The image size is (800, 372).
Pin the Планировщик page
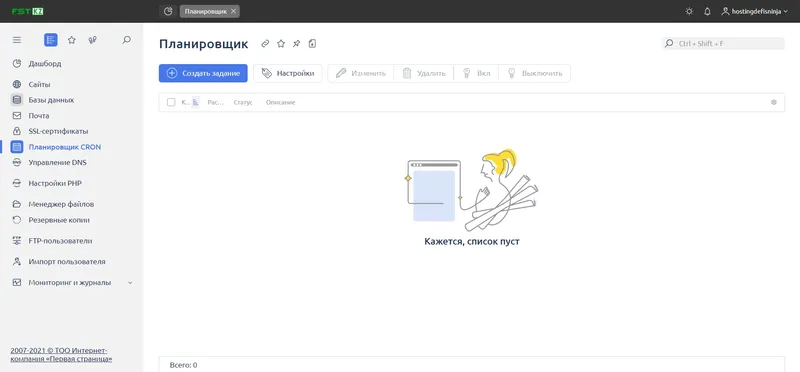coord(296,44)
